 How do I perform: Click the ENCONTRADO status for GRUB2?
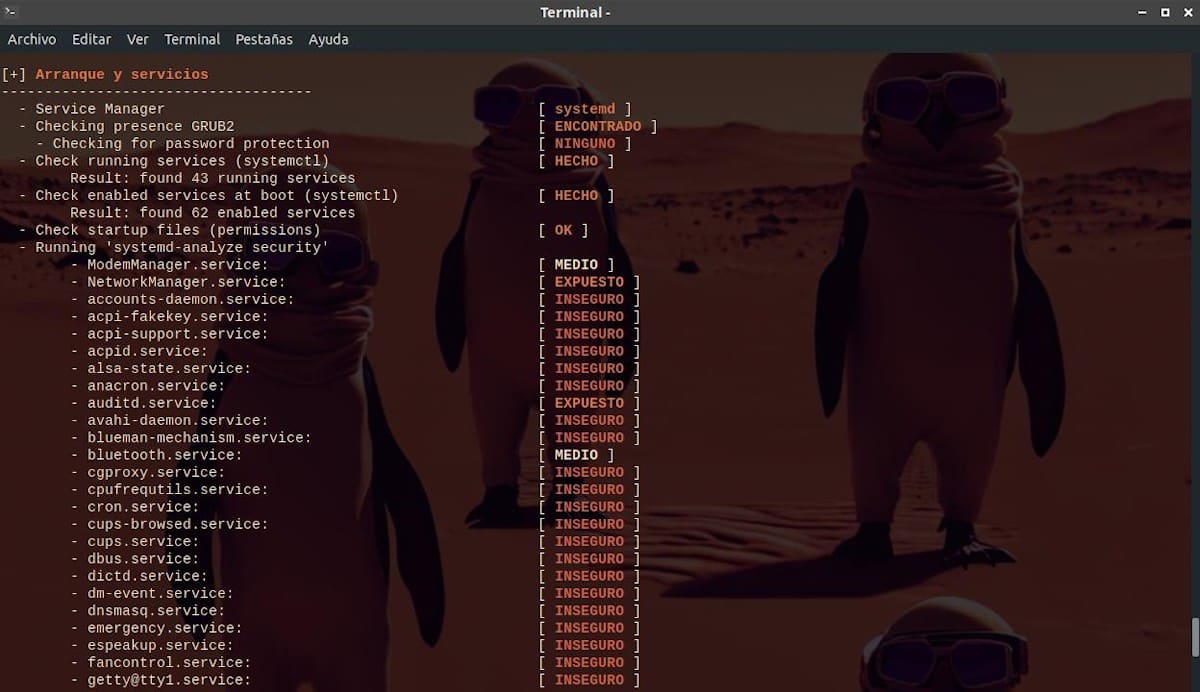point(597,126)
